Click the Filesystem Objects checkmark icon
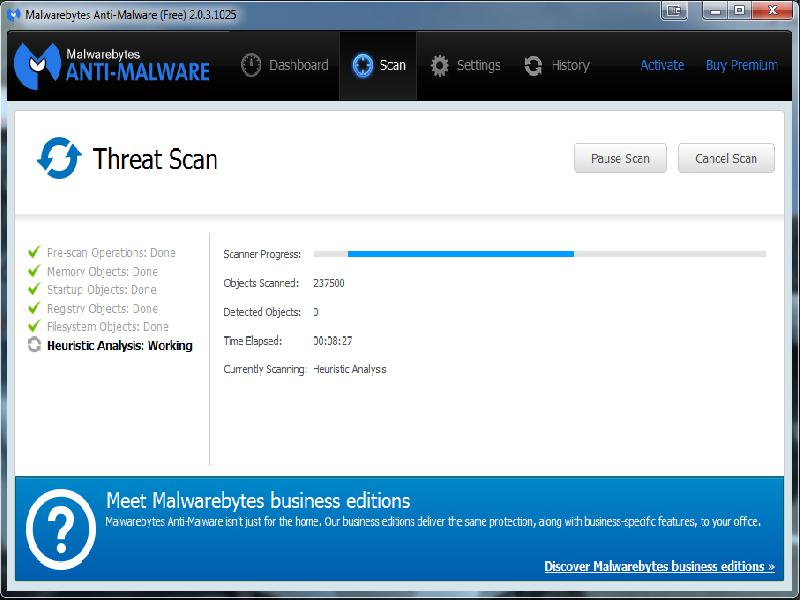This screenshot has width=800, height=600. point(34,326)
